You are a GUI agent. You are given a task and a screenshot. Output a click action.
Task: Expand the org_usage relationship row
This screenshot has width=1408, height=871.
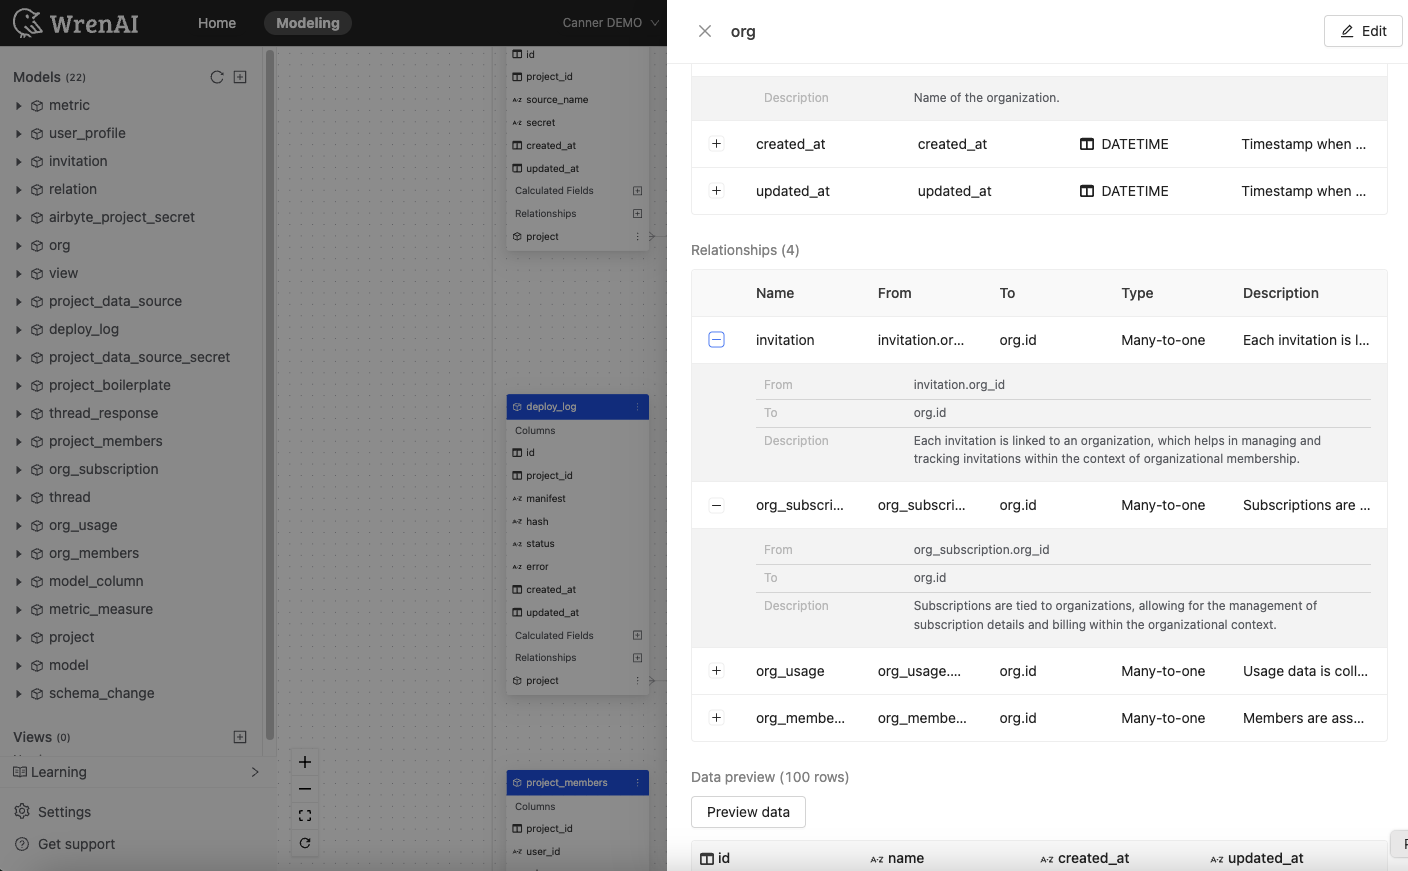click(x=716, y=671)
